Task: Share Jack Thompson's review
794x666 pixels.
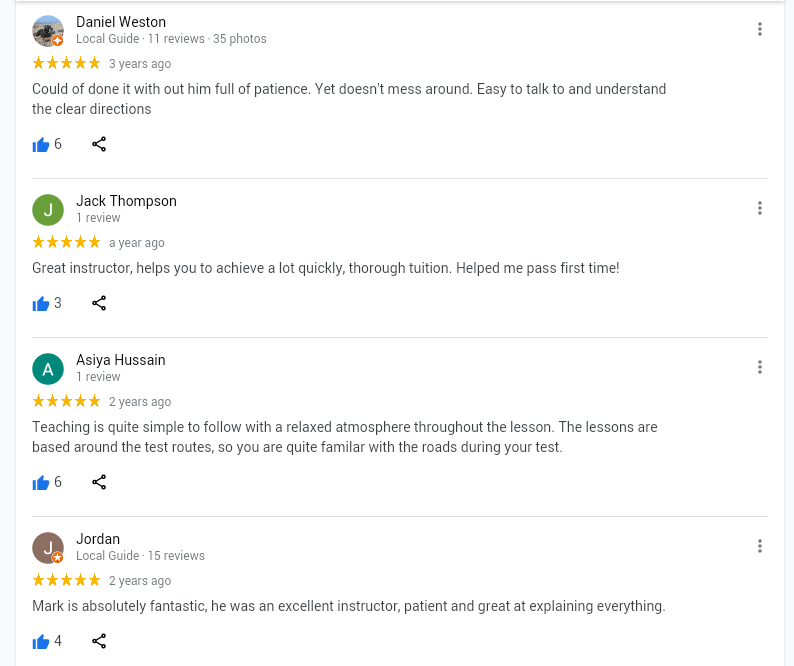Action: 99,304
